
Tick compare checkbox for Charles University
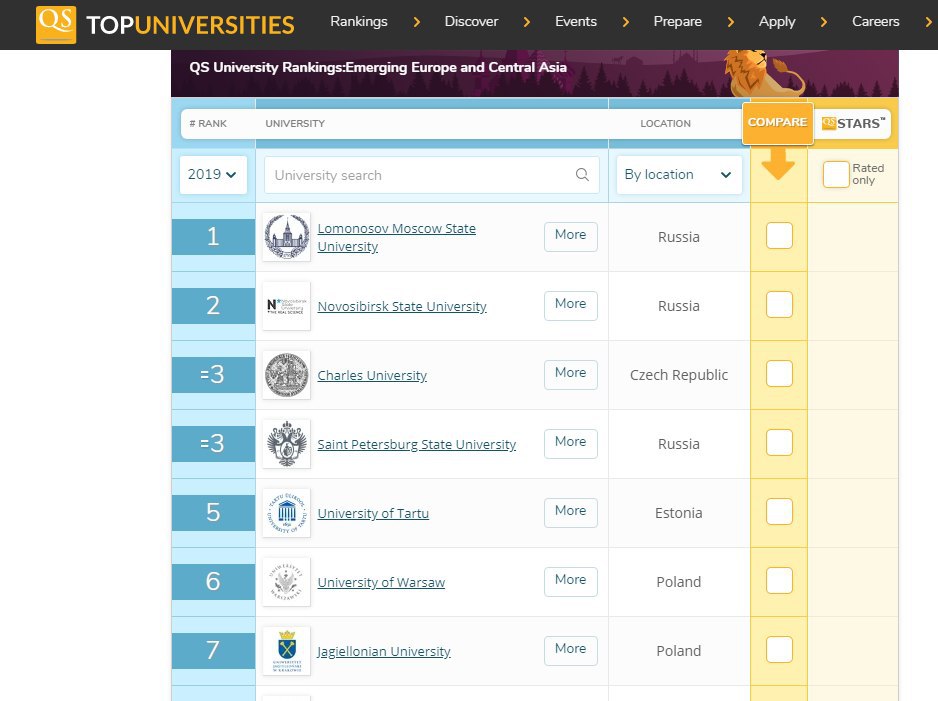(779, 374)
